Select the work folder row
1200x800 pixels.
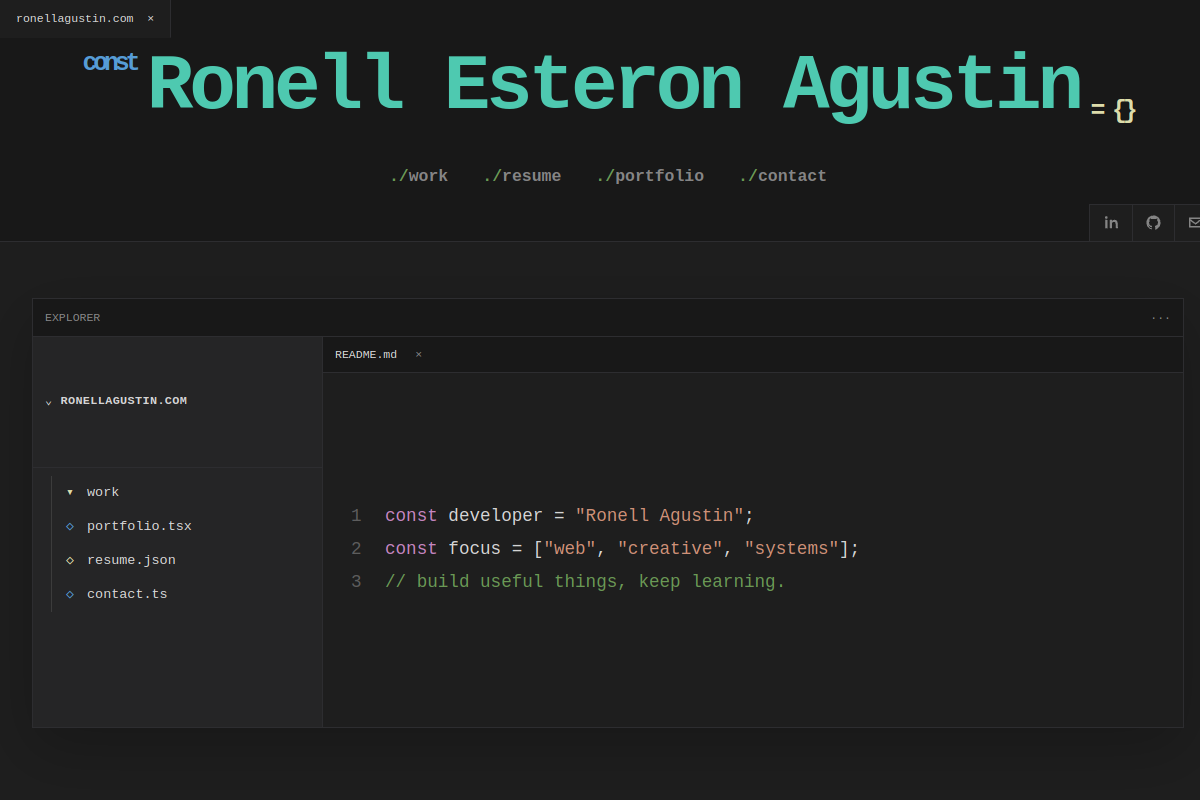[x=186, y=492]
